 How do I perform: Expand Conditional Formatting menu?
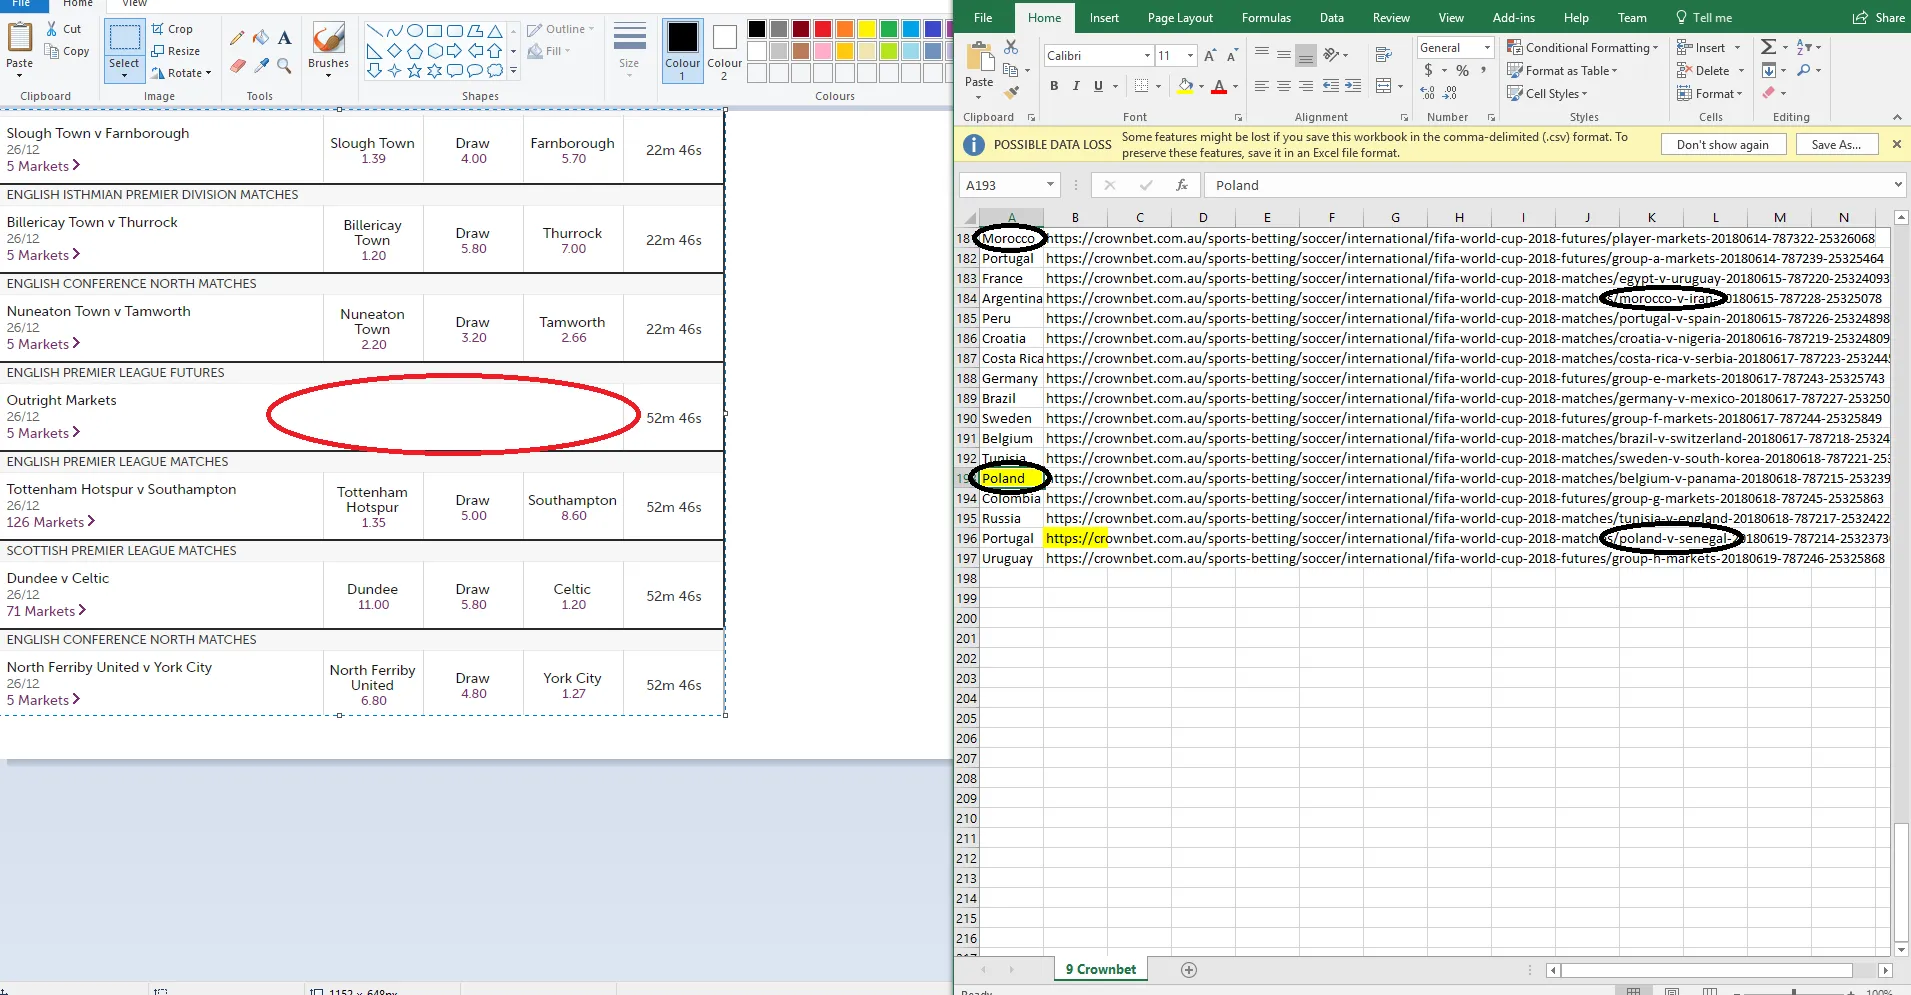click(1582, 48)
